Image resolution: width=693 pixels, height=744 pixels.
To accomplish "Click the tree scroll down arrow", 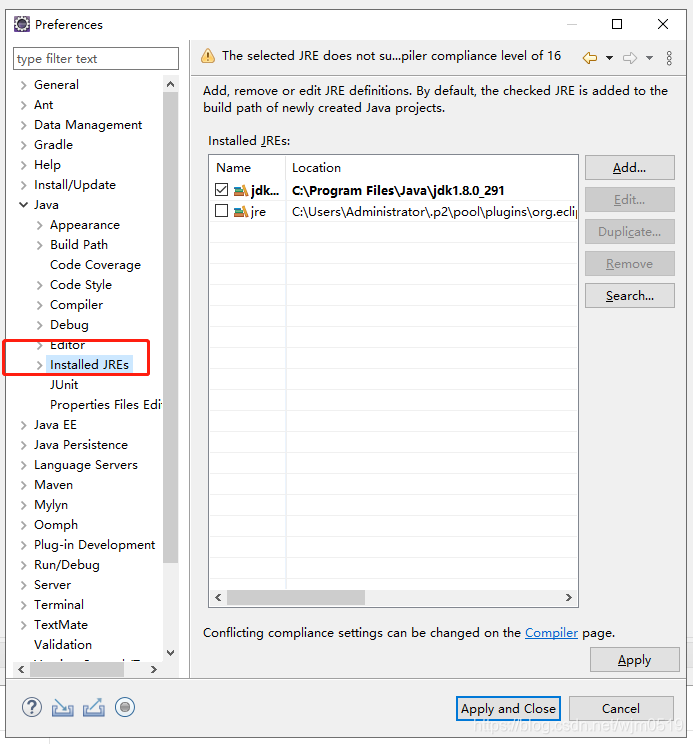I will click(170, 653).
